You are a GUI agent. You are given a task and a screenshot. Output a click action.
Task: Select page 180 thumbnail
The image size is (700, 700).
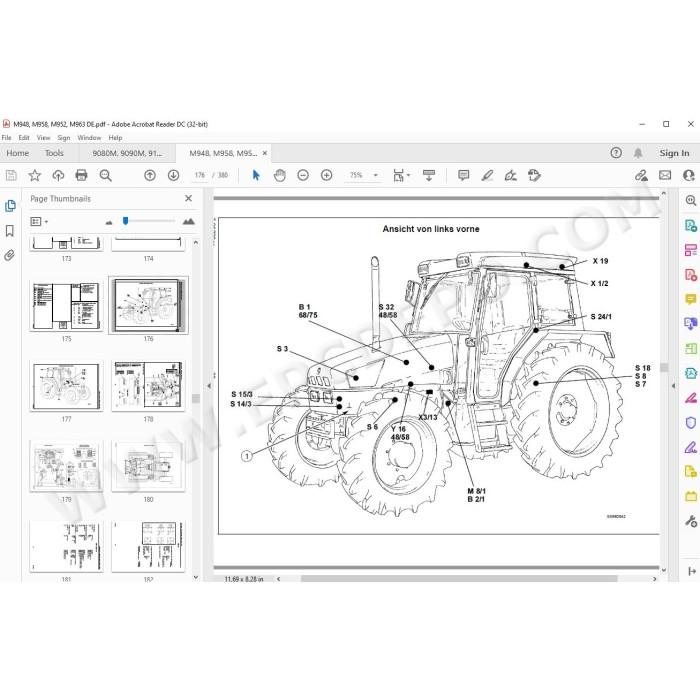[x=148, y=467]
